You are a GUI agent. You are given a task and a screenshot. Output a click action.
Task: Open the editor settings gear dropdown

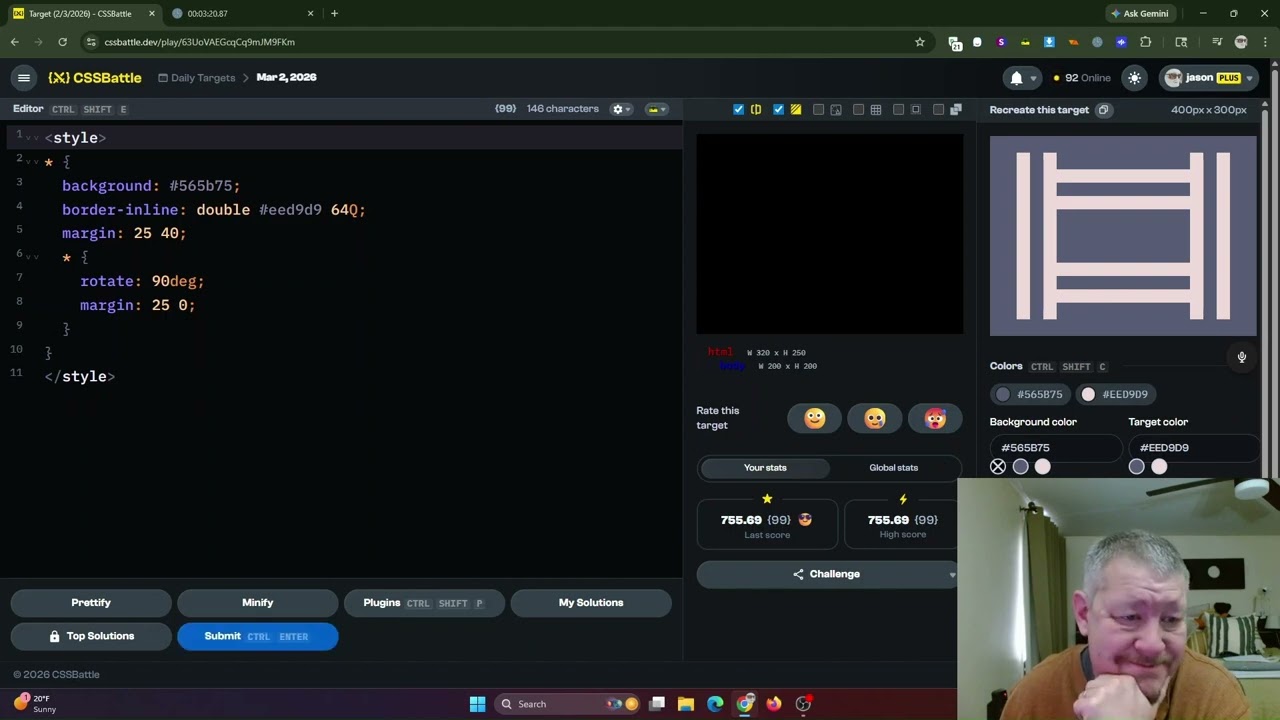point(621,109)
